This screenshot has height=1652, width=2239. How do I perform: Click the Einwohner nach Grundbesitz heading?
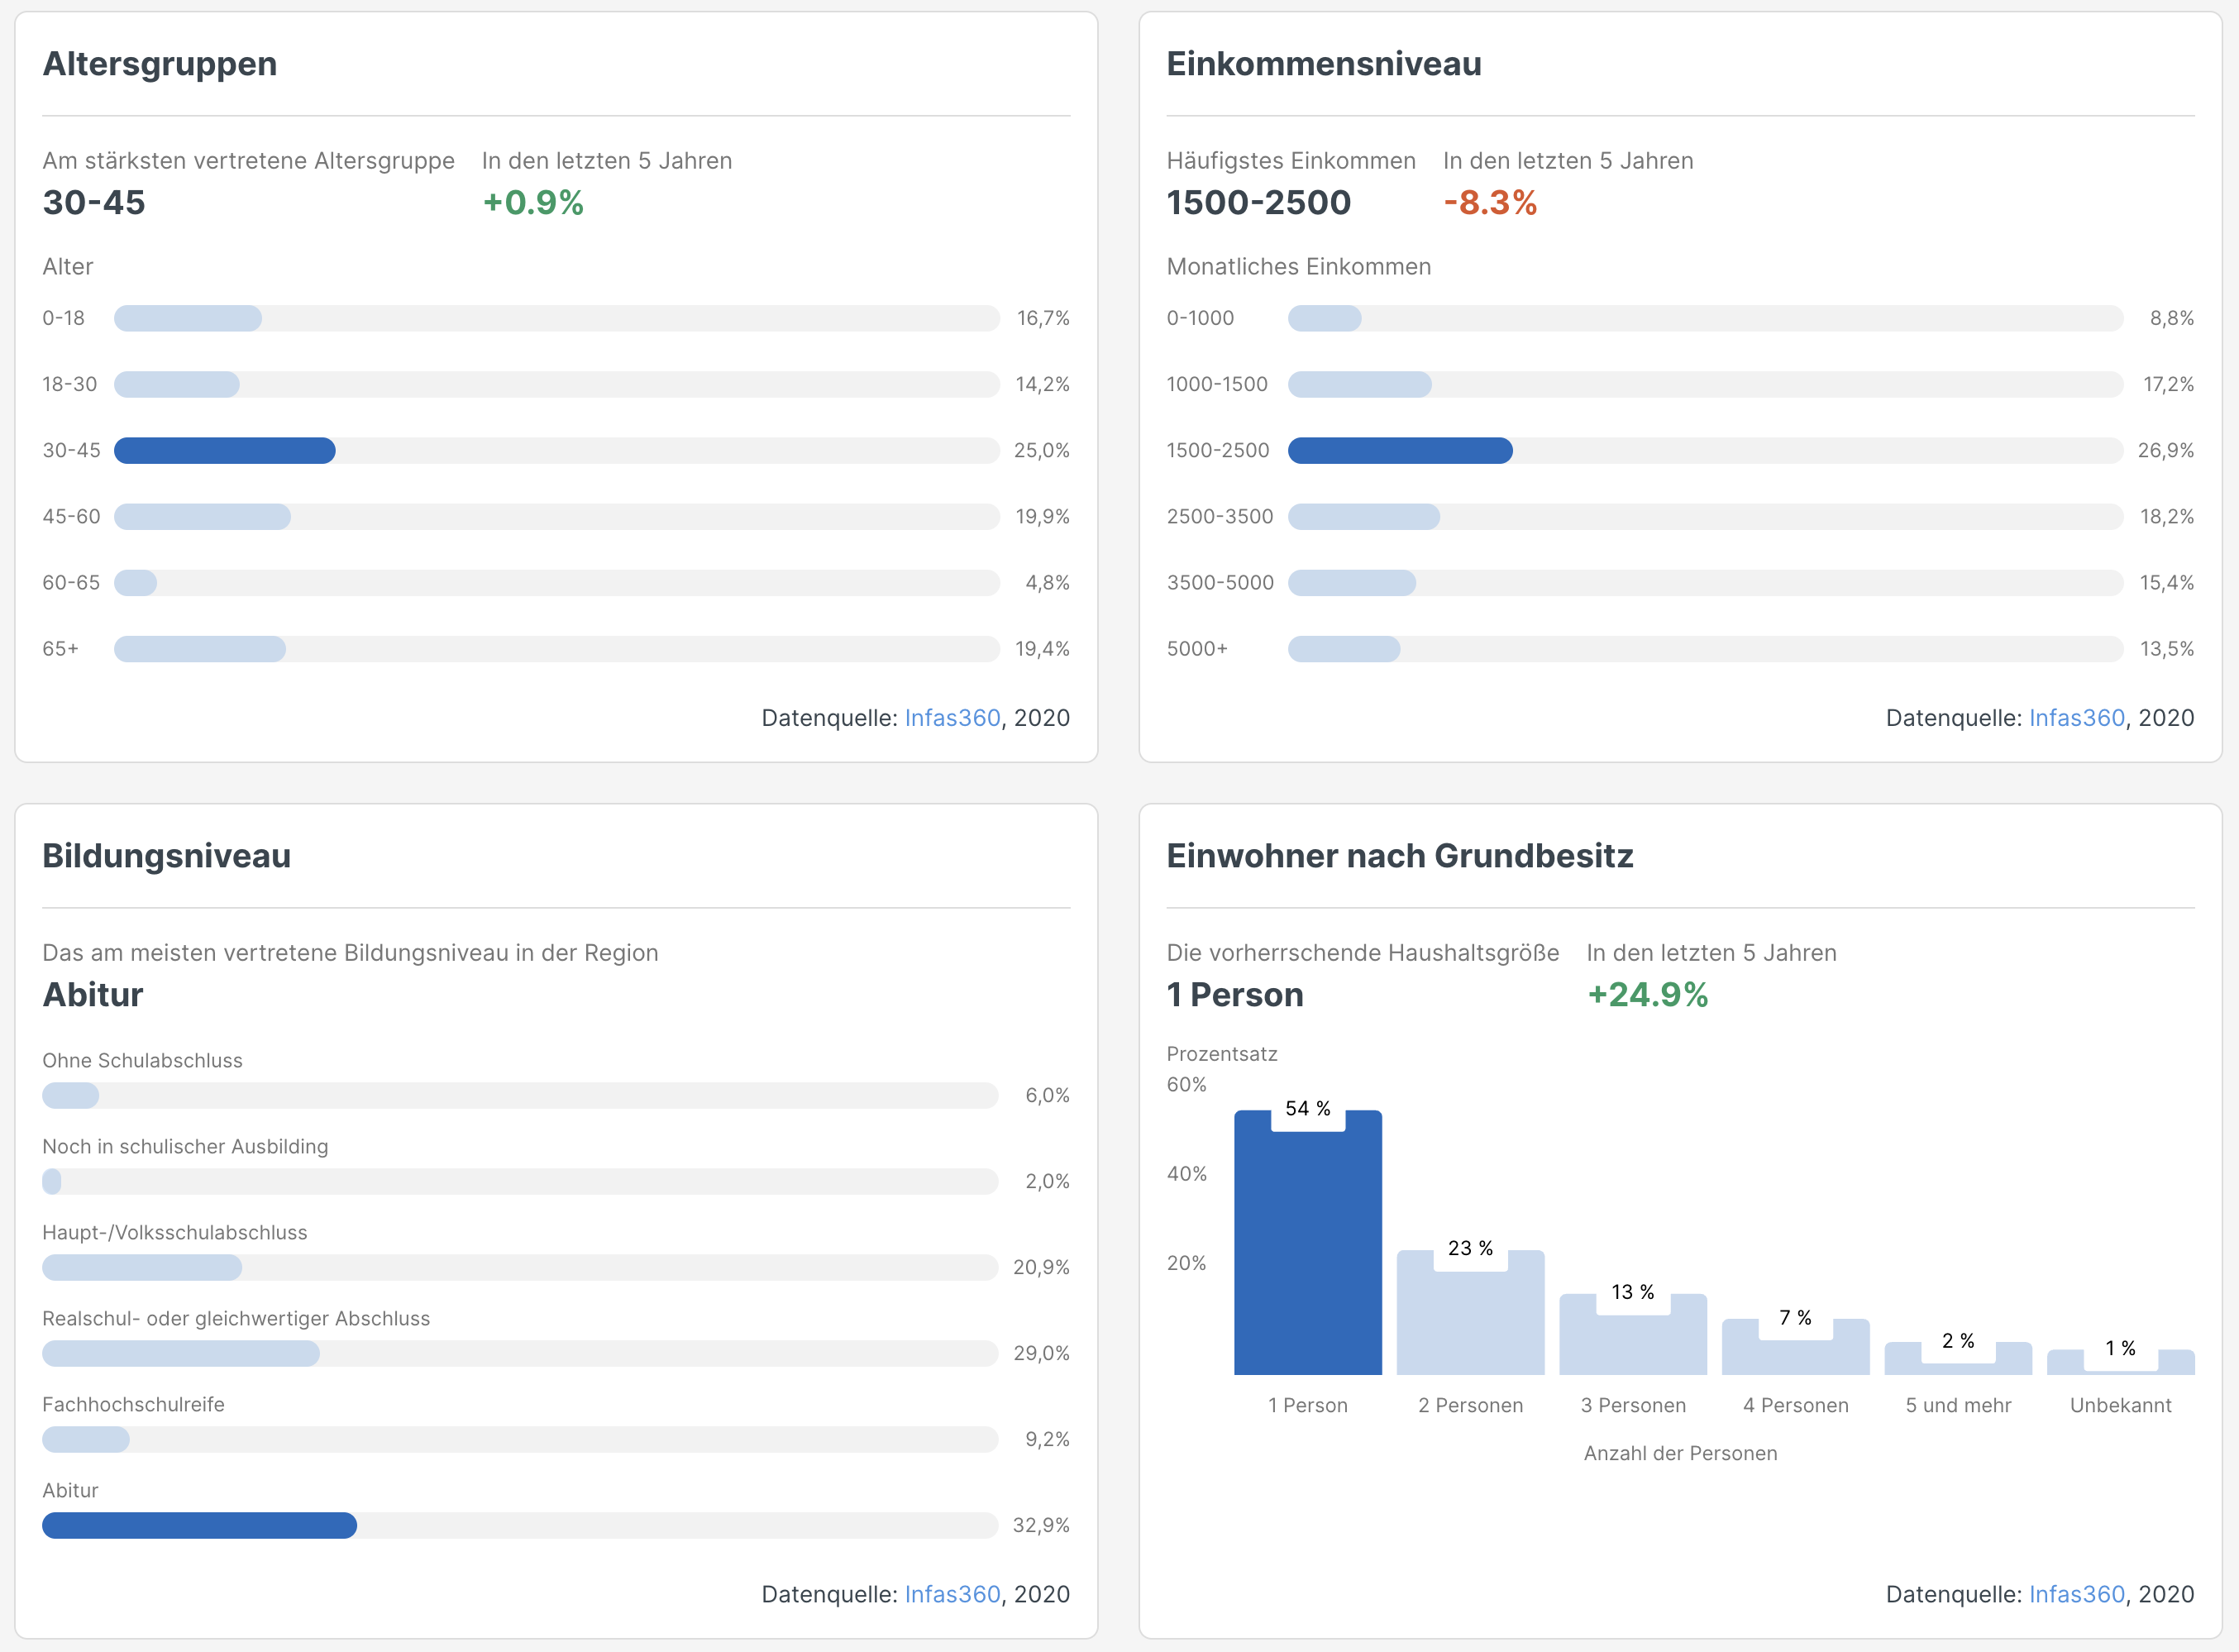coord(1399,856)
